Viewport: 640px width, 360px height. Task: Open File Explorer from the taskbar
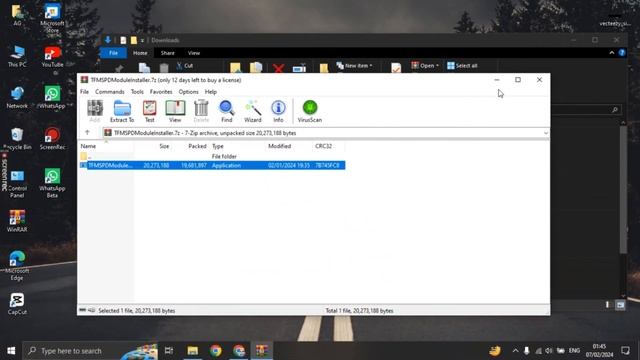coord(193,351)
